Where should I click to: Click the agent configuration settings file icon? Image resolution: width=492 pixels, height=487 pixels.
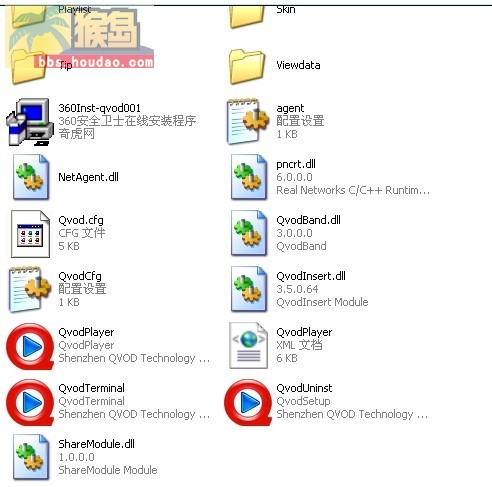coord(248,122)
